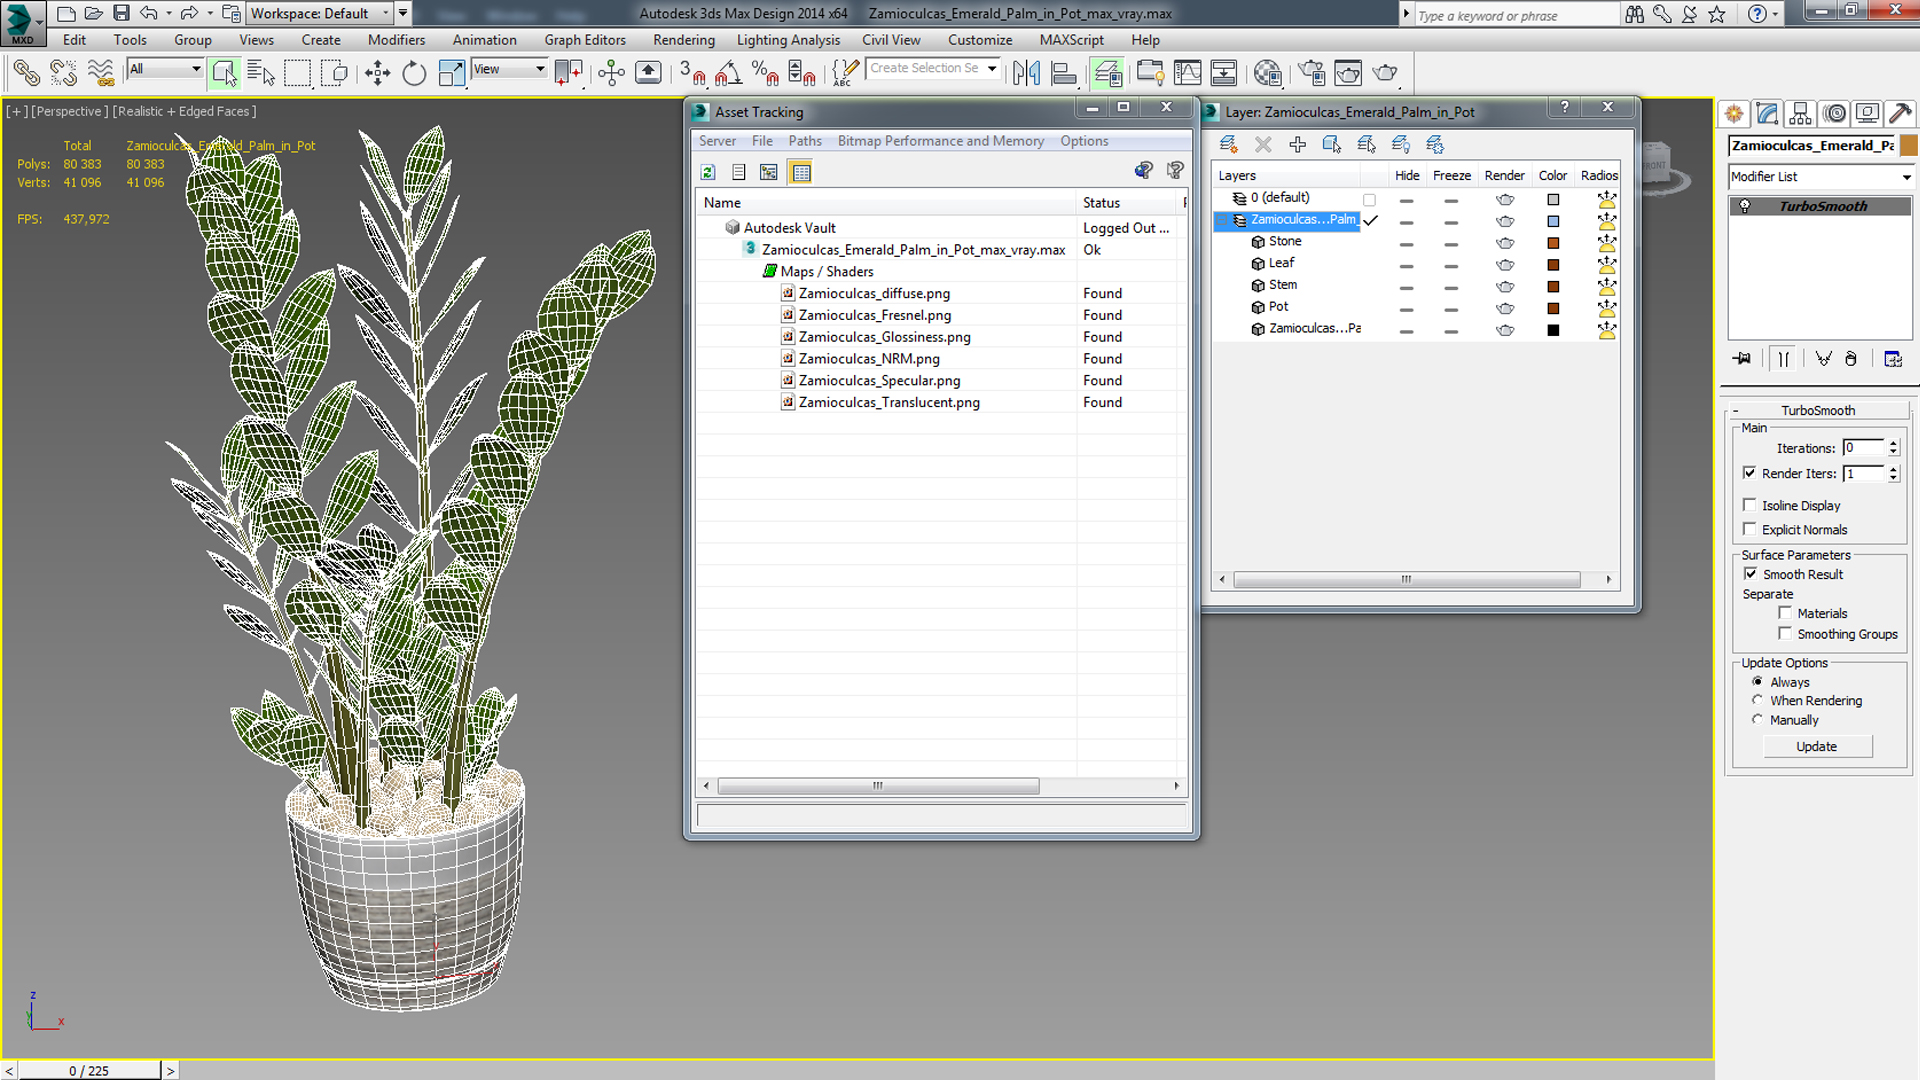Open the Hierarchy command panel tab
The image size is (1920, 1080).
point(1800,113)
